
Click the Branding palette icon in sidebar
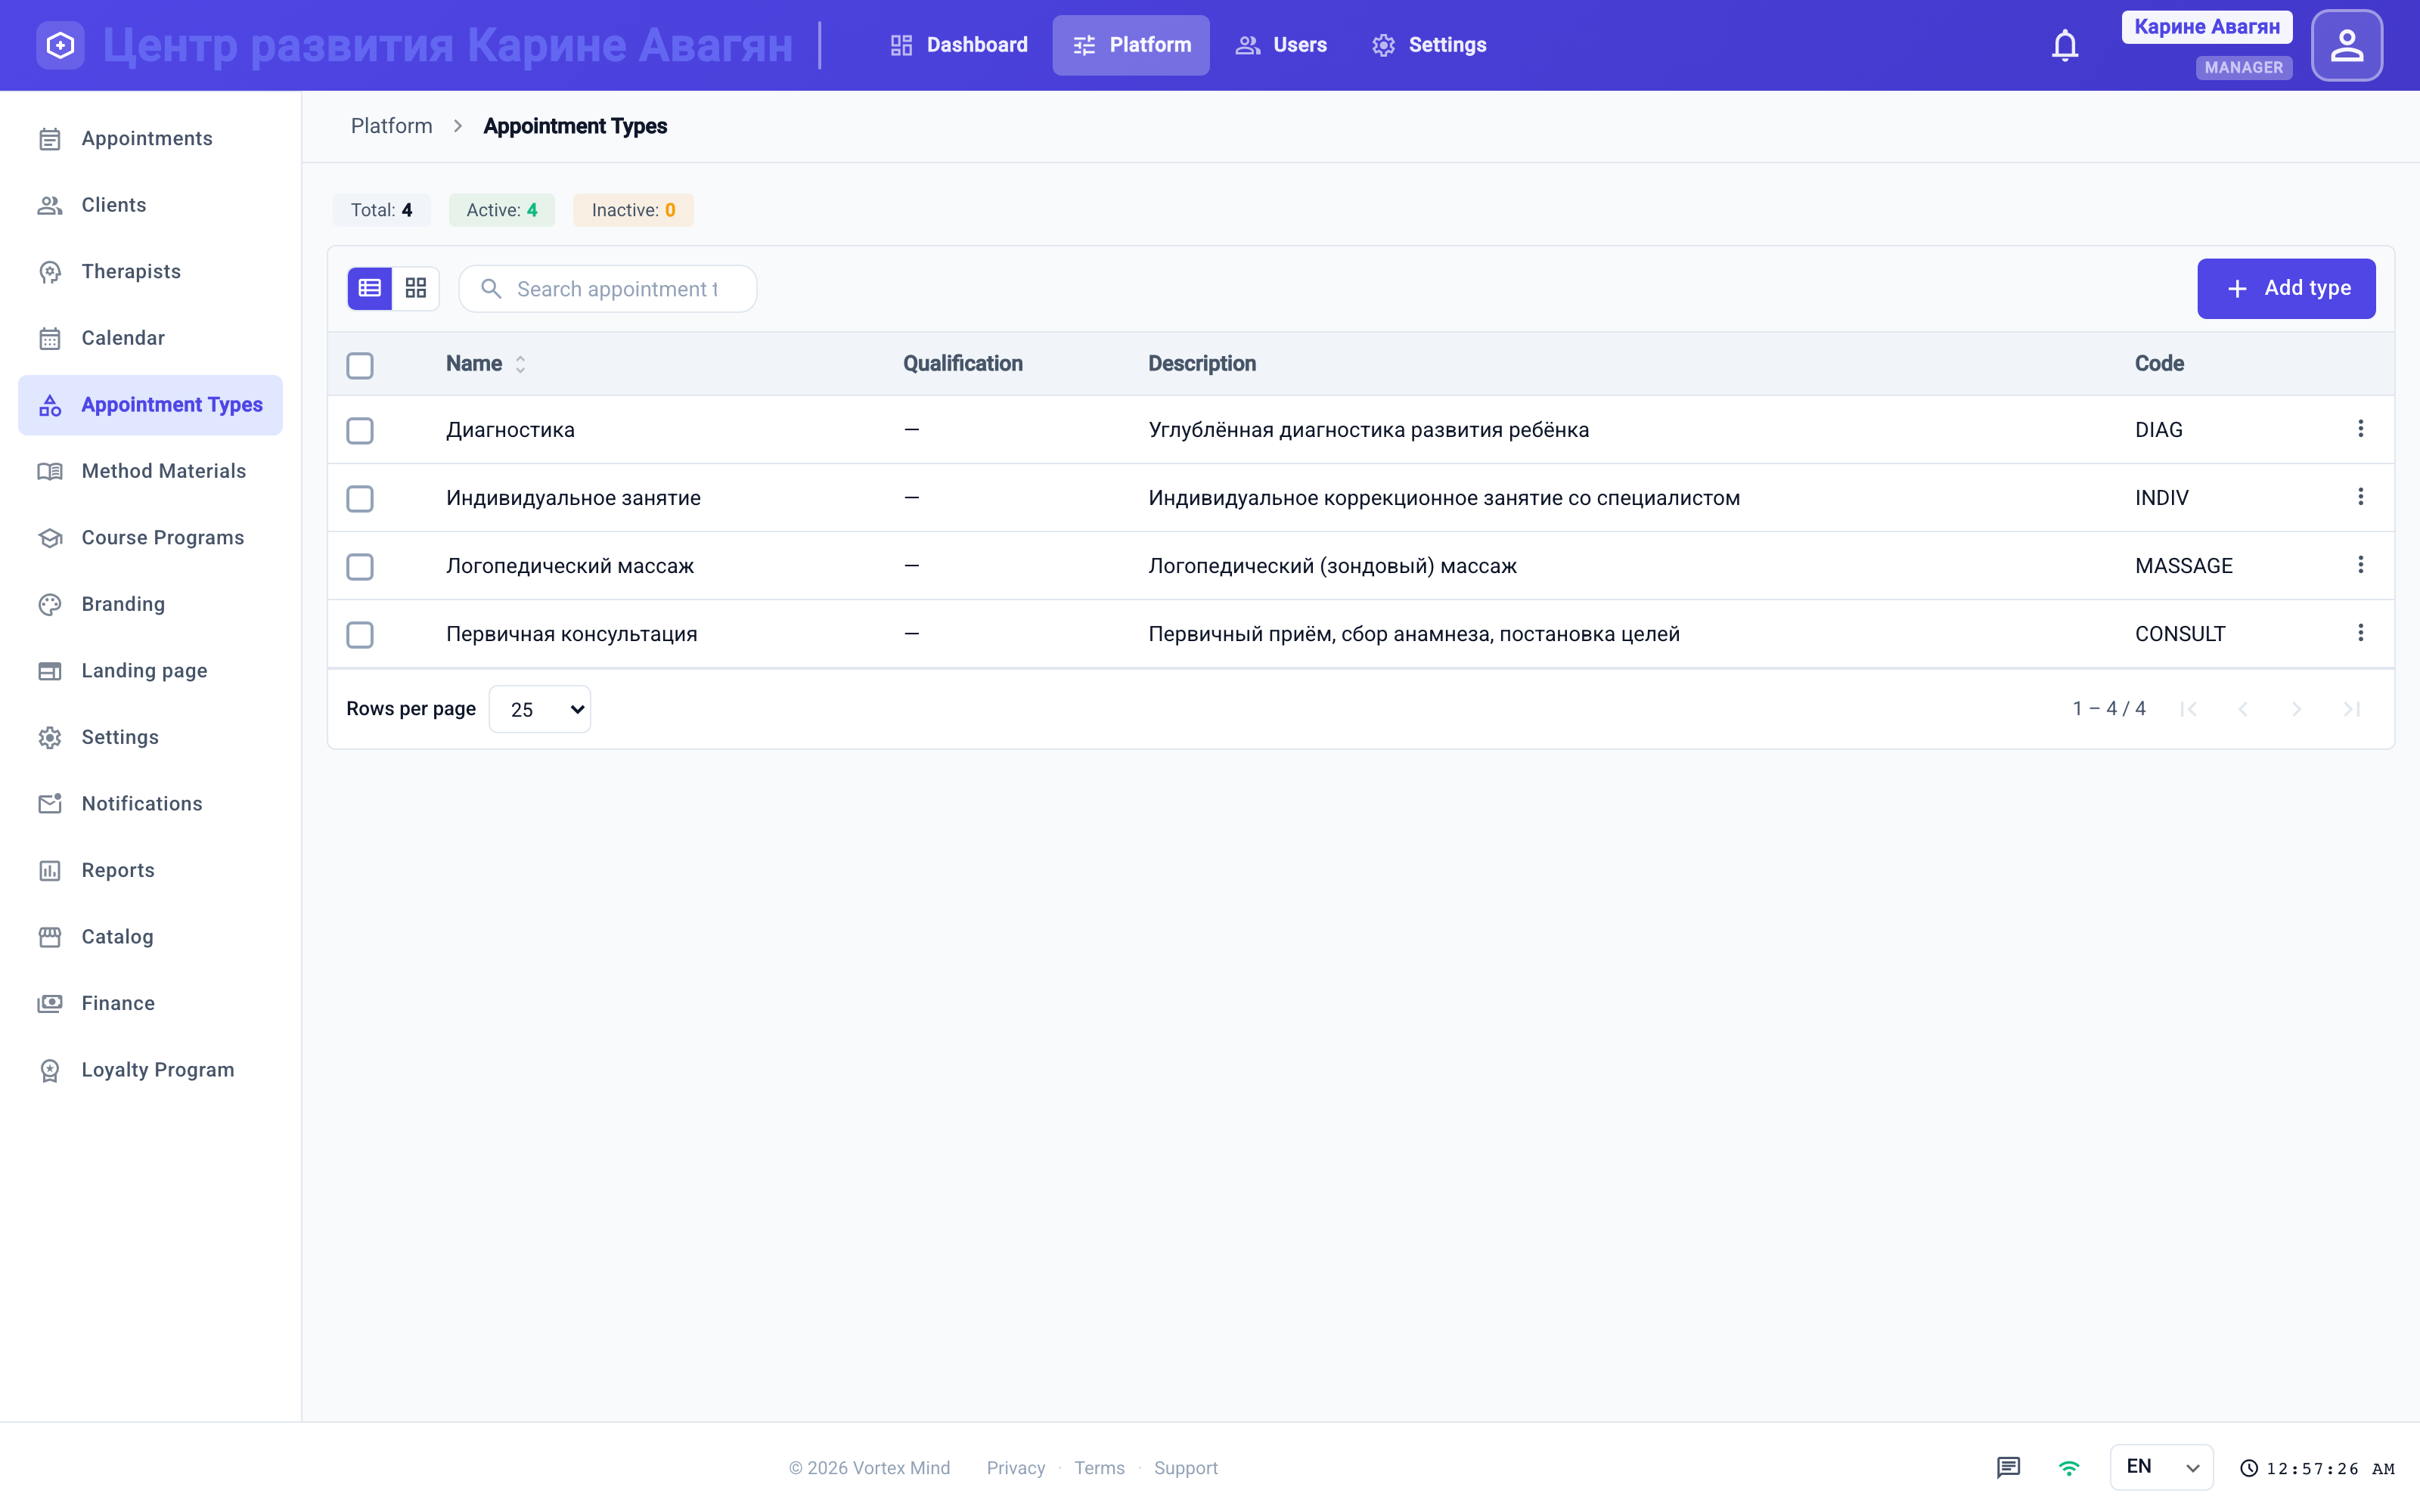[50, 605]
